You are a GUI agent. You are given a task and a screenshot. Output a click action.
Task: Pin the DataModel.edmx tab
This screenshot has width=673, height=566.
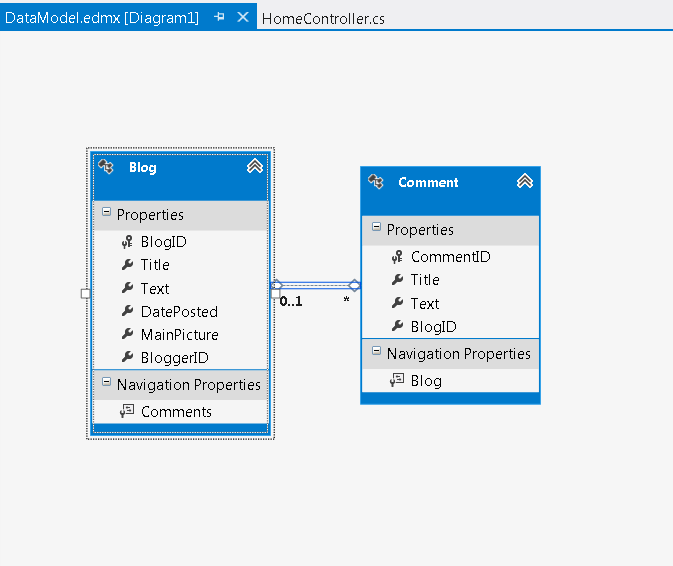pos(219,17)
